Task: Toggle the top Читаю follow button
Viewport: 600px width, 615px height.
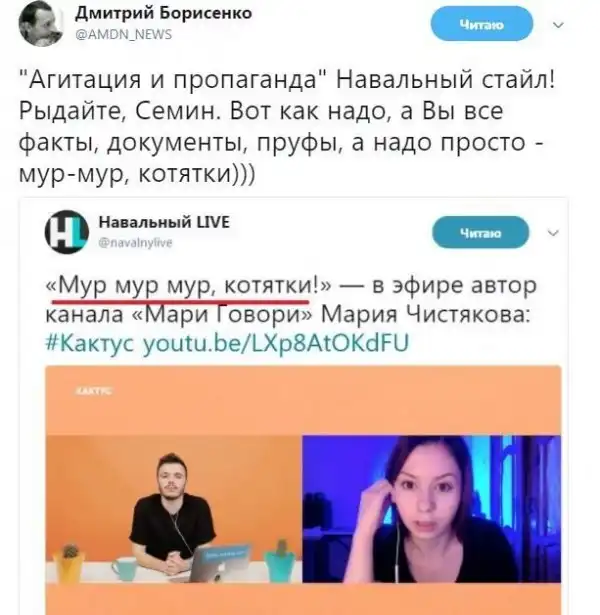Action: (482, 25)
